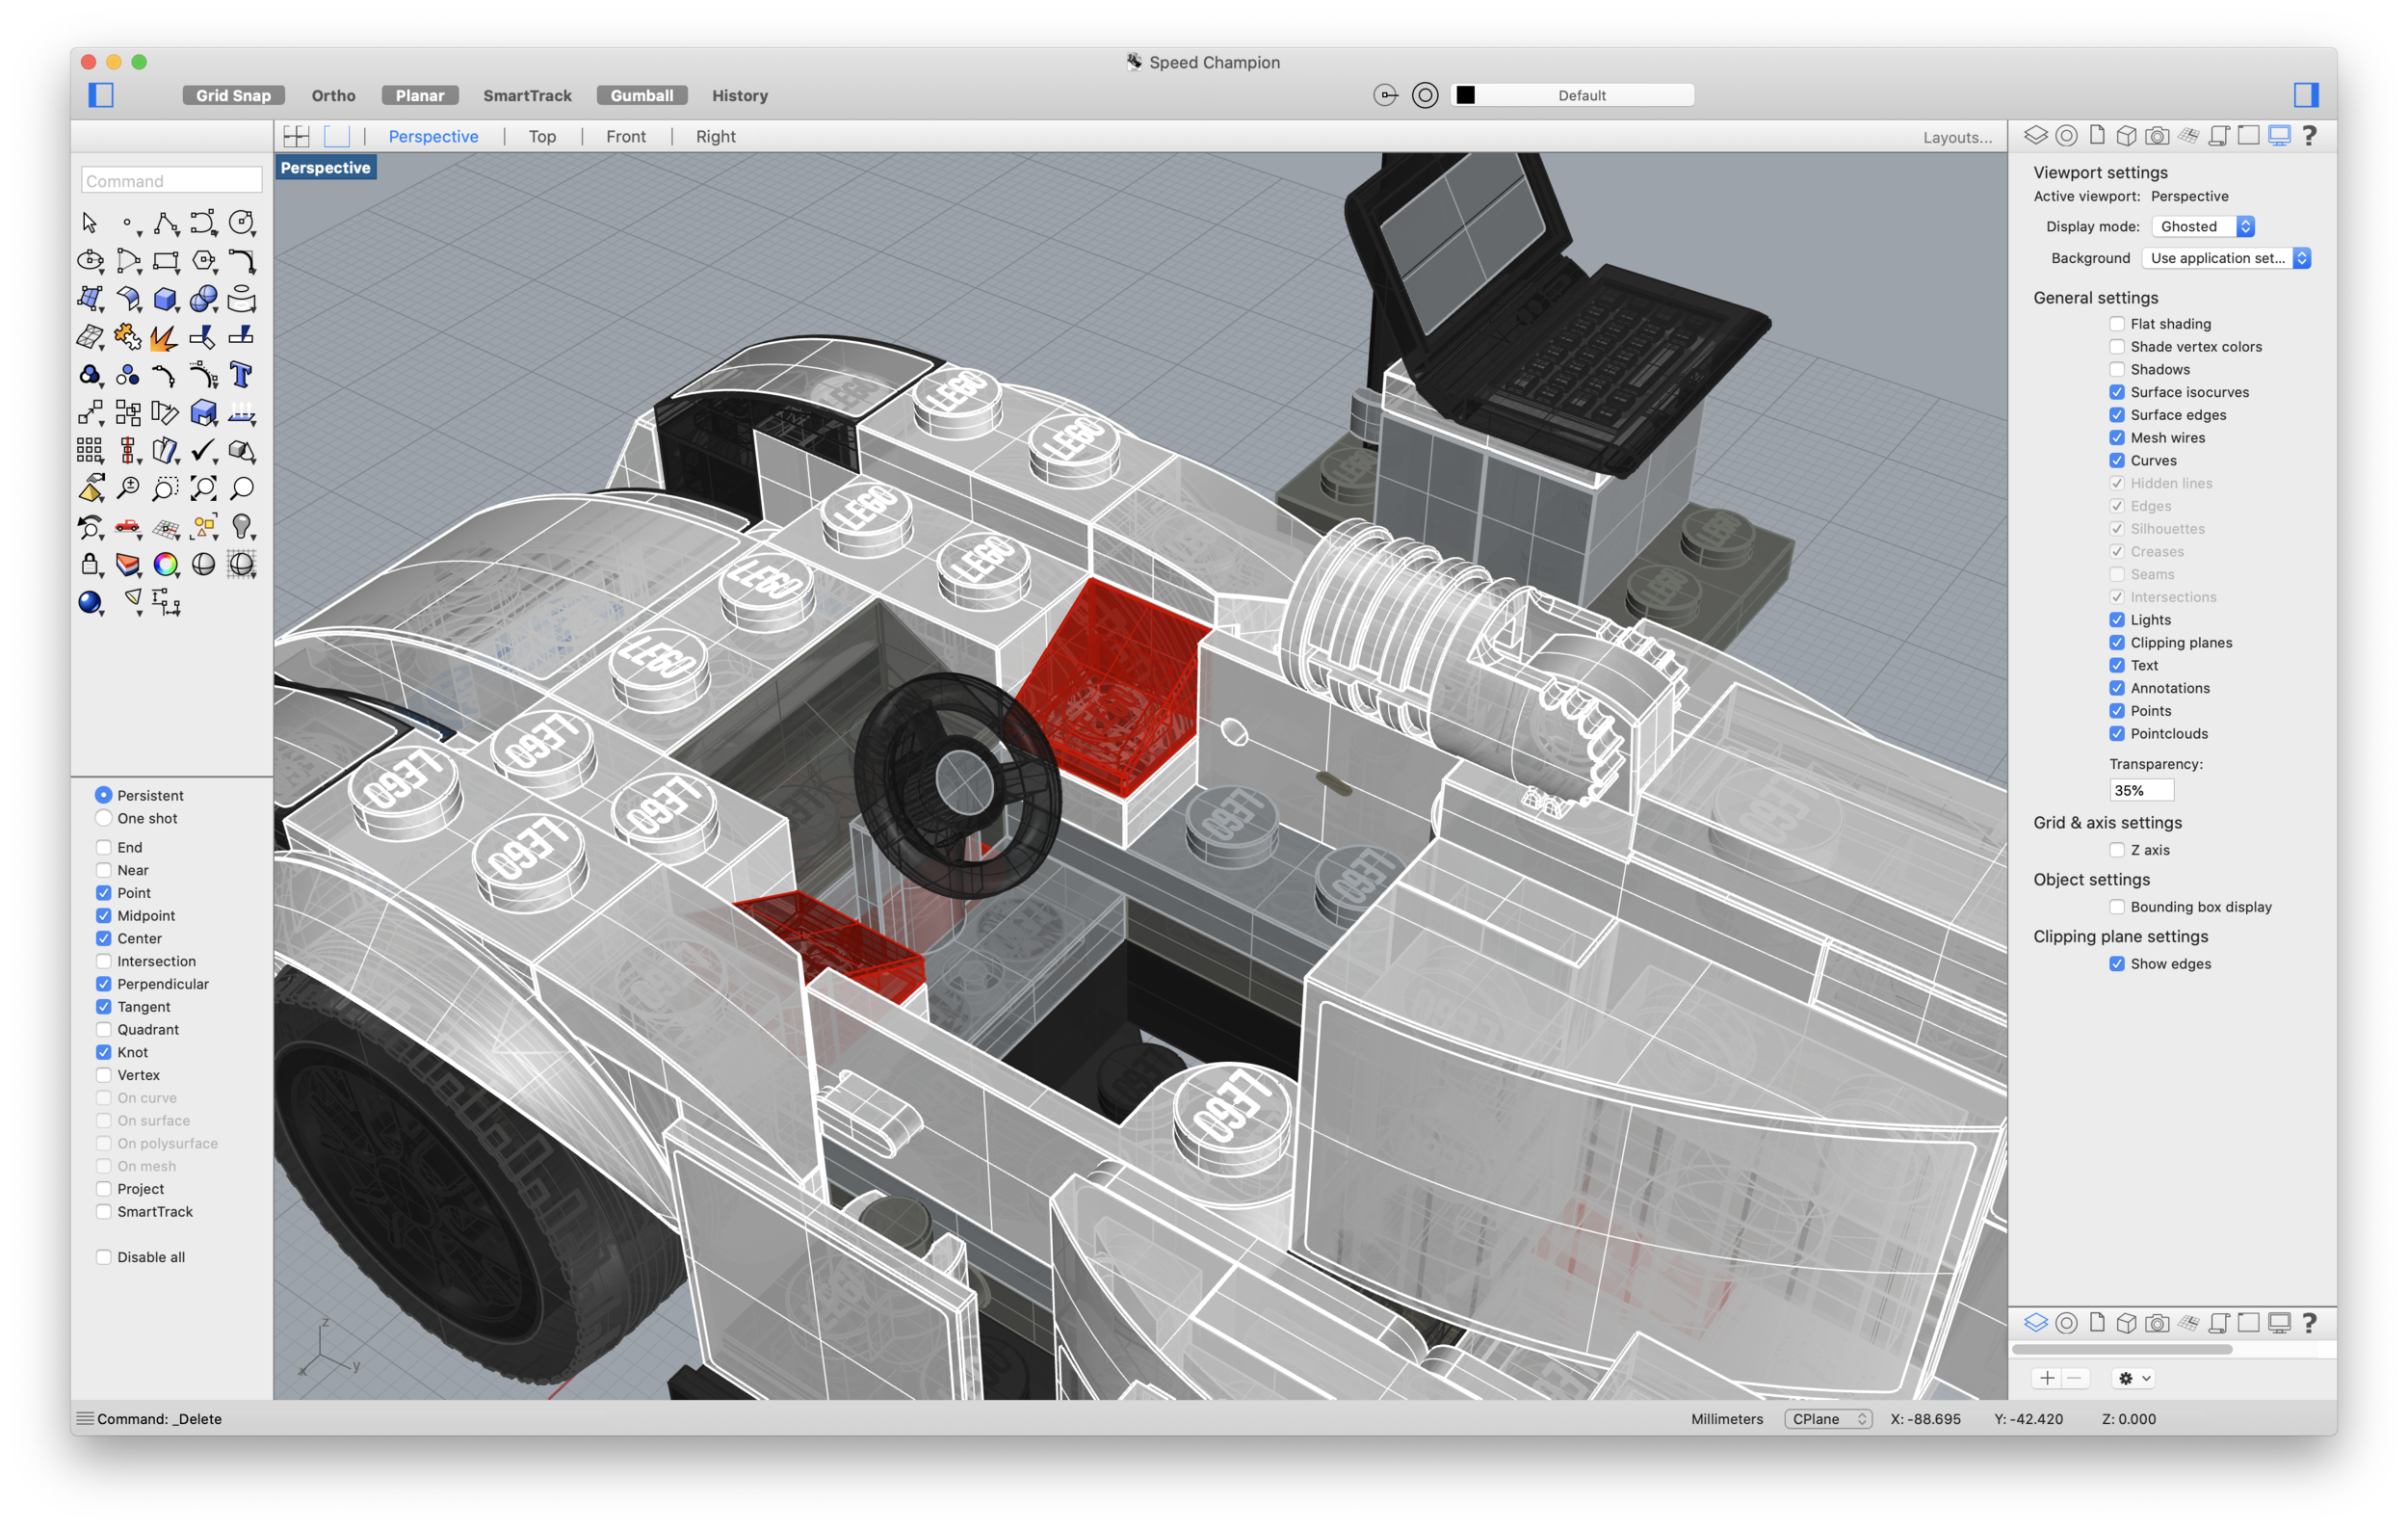Enable History recording
Screen dimensions: 2408x1529
click(x=740, y=95)
